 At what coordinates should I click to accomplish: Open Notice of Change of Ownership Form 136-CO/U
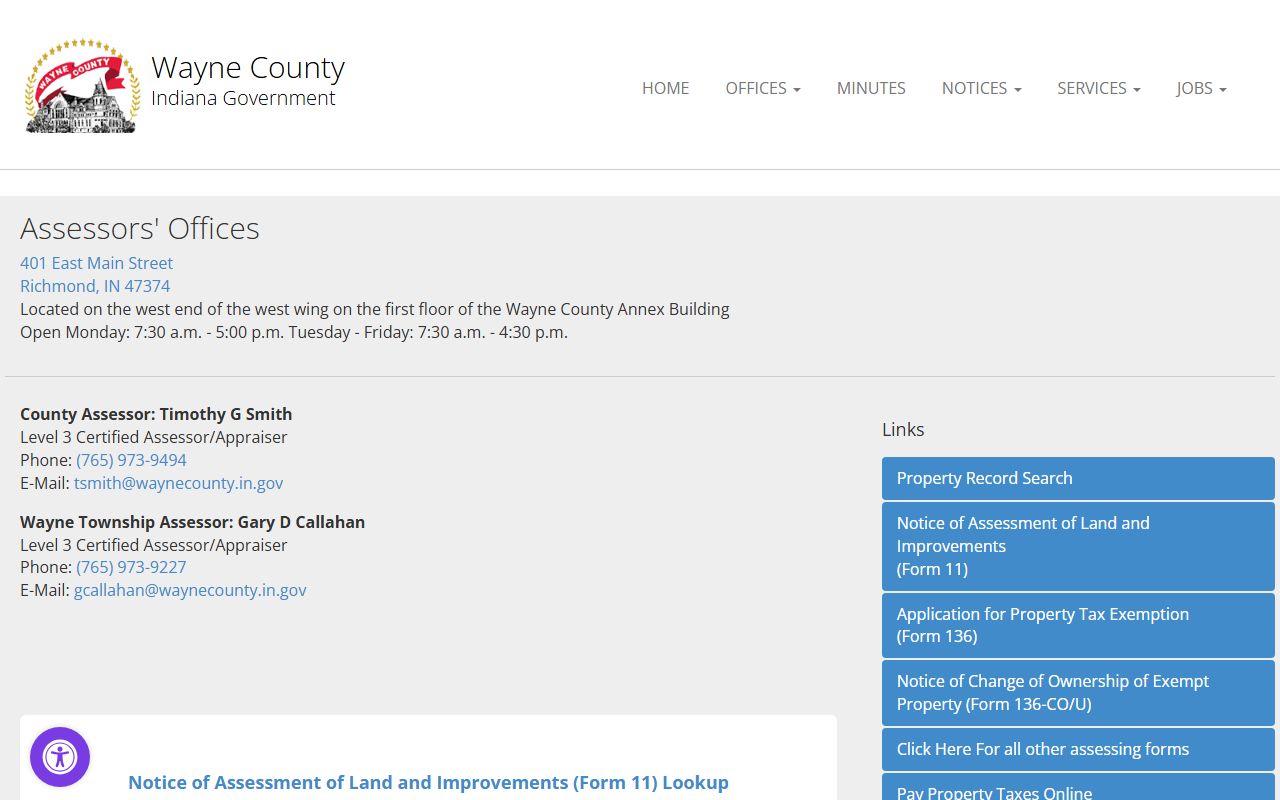click(x=1078, y=692)
